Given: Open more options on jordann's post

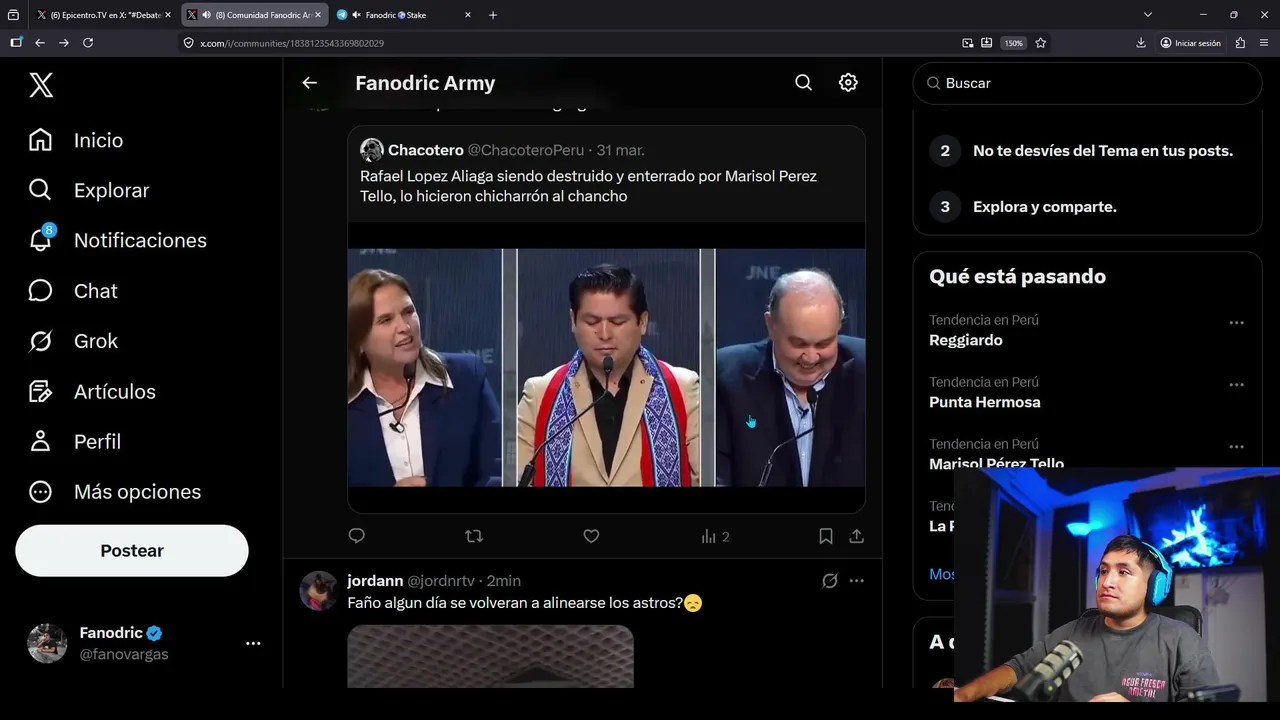Looking at the screenshot, I should point(857,580).
